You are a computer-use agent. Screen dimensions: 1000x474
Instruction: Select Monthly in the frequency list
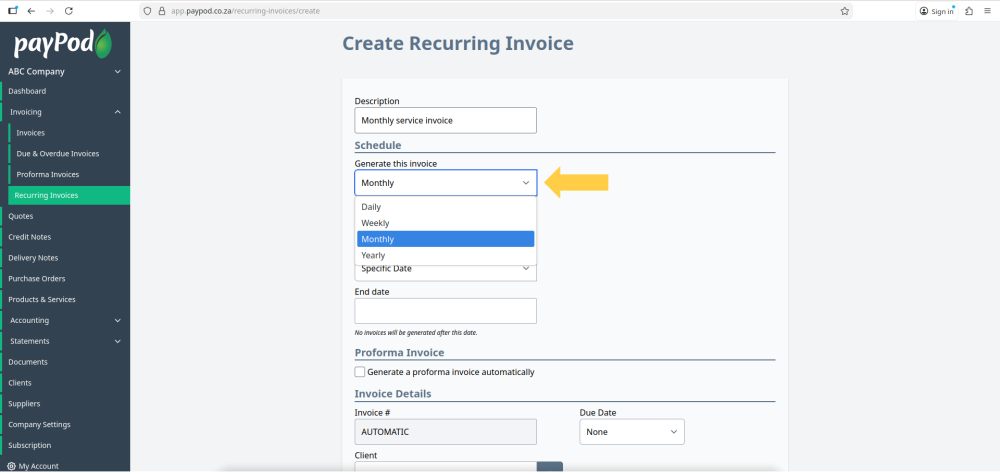446,239
